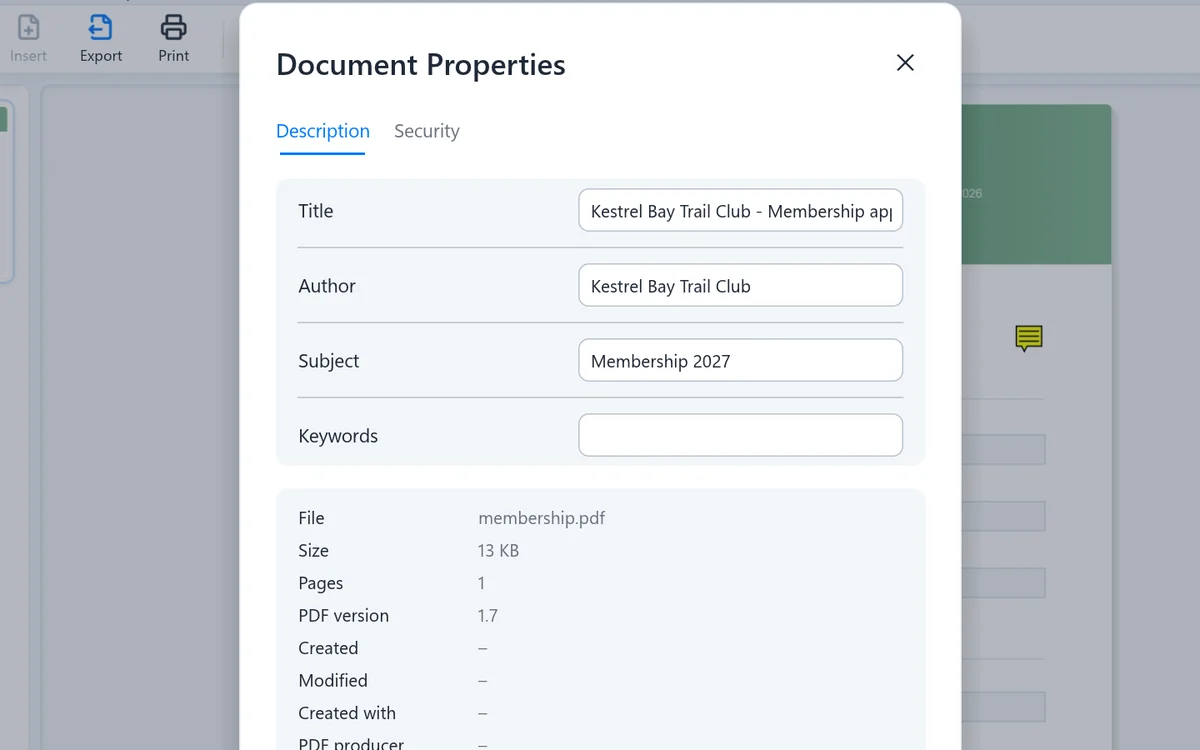Click the 'File' row label
This screenshot has height=750, width=1200.
click(311, 518)
